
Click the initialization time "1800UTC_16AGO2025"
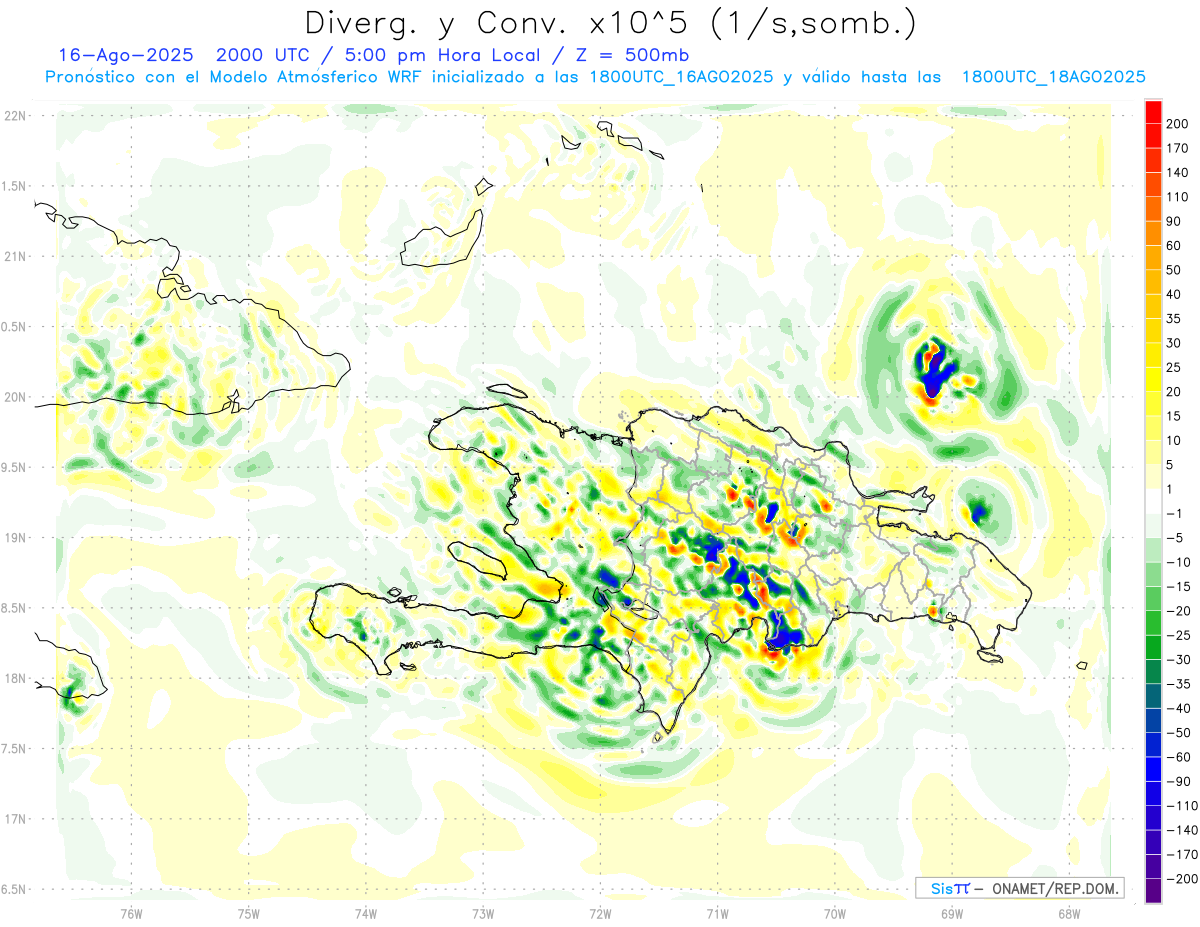coord(681,77)
